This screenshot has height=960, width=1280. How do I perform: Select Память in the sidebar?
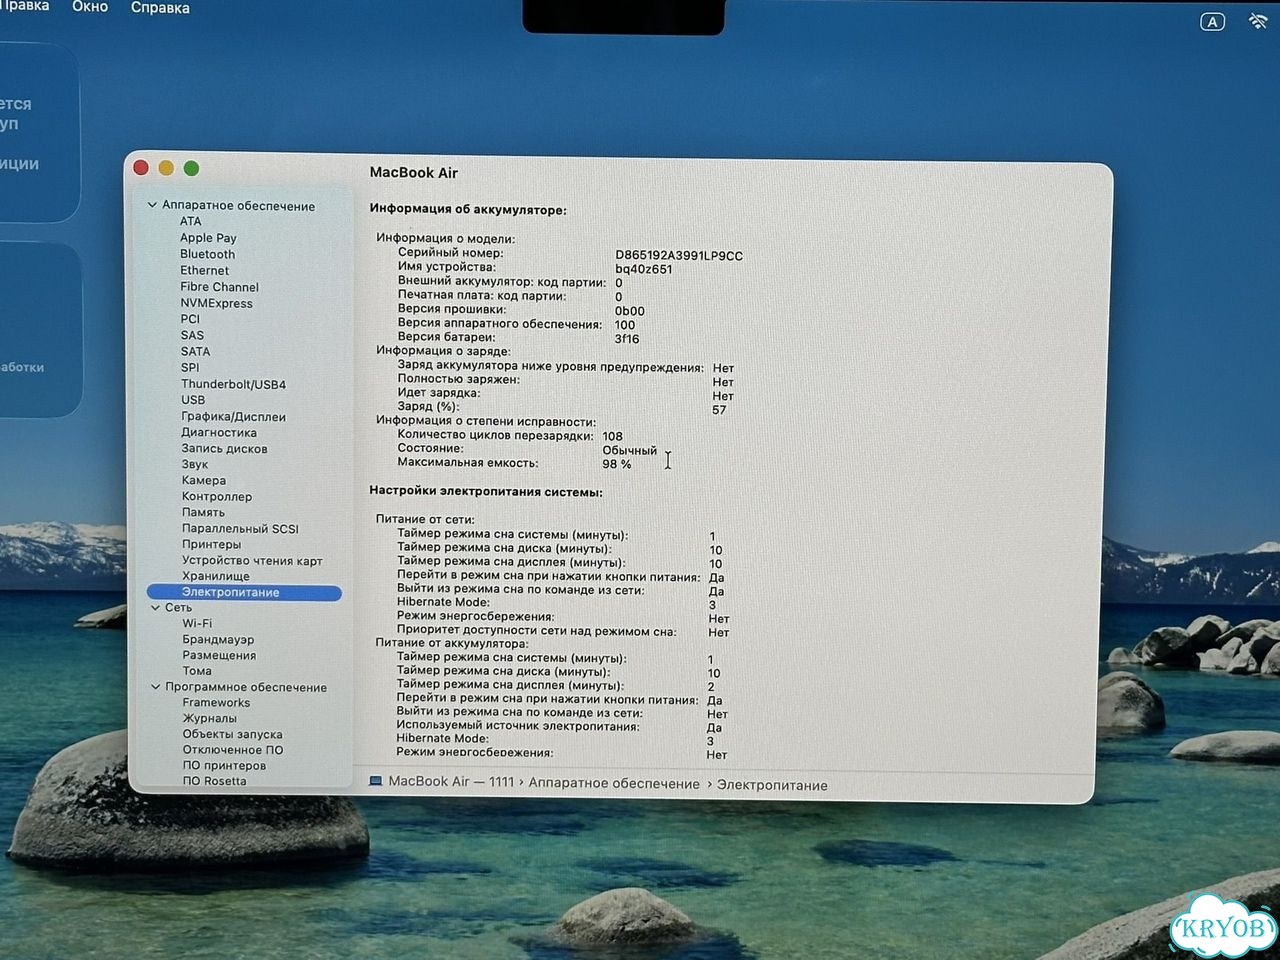203,512
